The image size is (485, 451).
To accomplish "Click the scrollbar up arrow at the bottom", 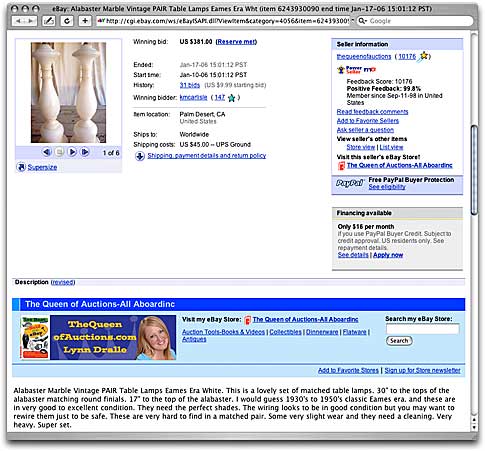I will [474, 420].
